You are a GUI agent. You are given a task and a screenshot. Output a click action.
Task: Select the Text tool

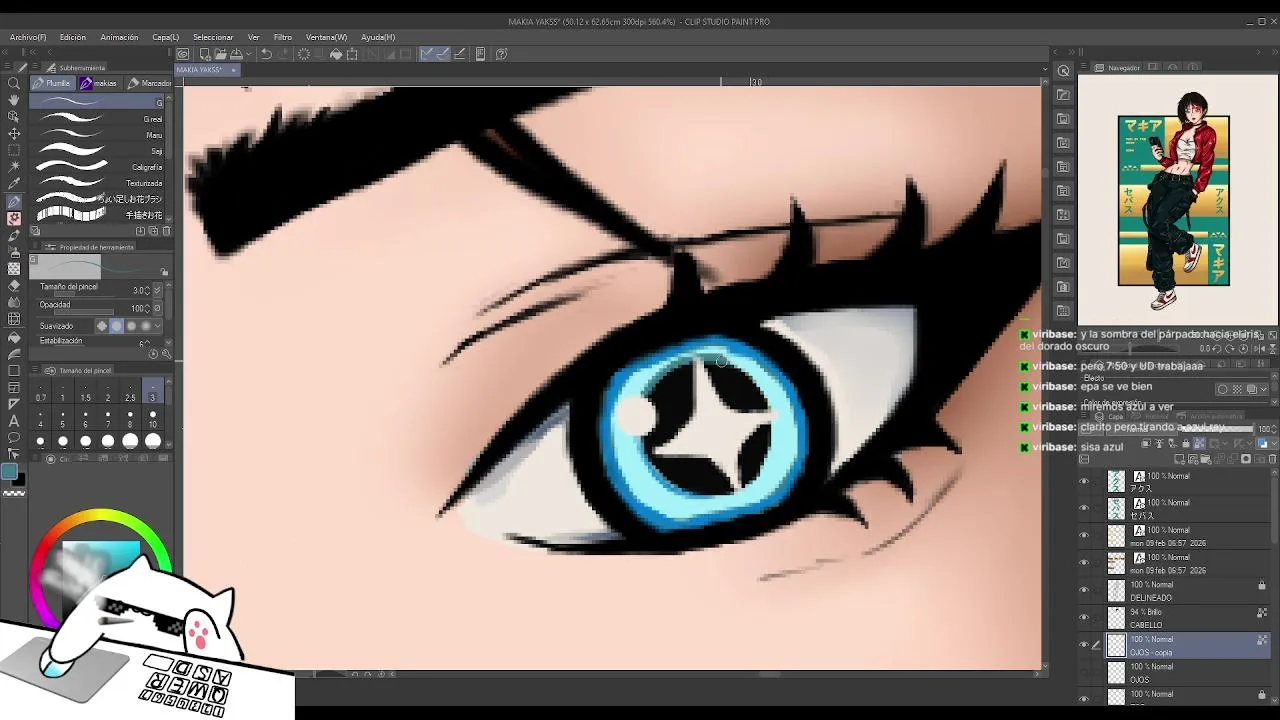pyautogui.click(x=14, y=421)
